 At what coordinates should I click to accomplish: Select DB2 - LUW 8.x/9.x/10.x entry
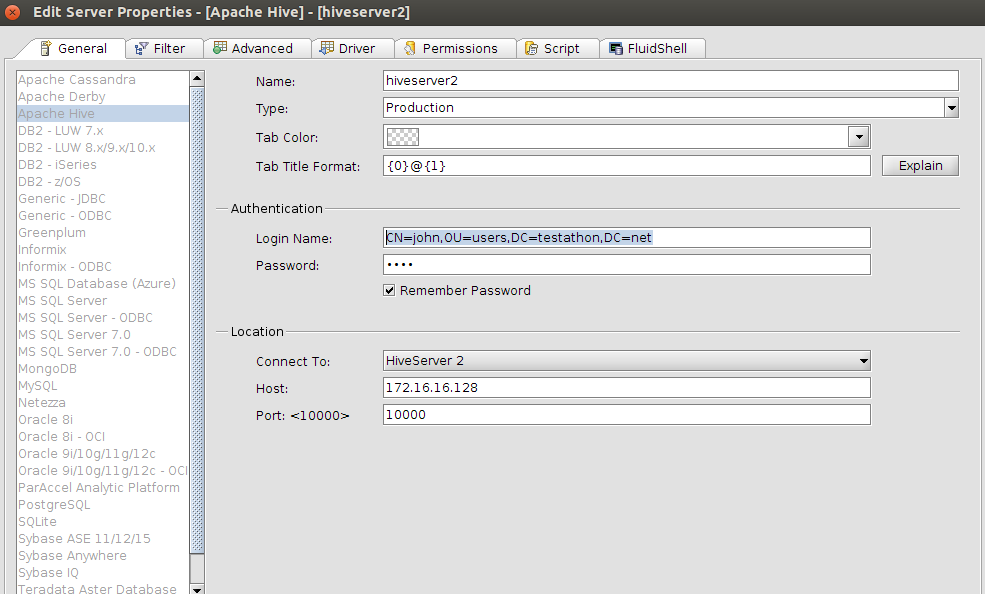point(102,148)
